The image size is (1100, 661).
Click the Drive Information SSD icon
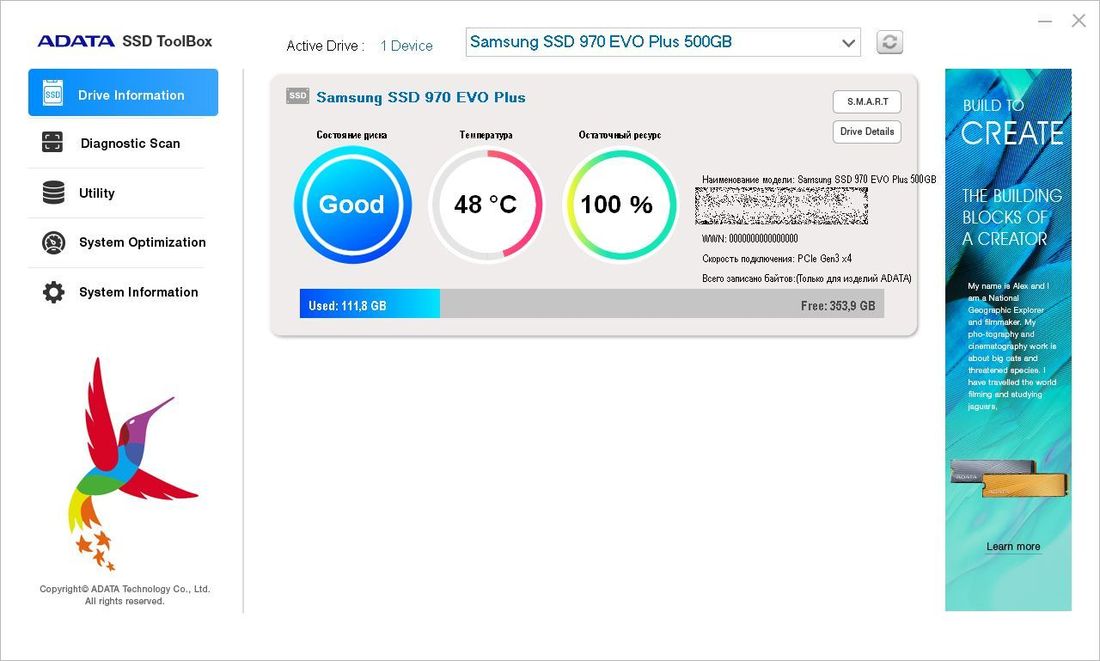pyautogui.click(x=53, y=93)
